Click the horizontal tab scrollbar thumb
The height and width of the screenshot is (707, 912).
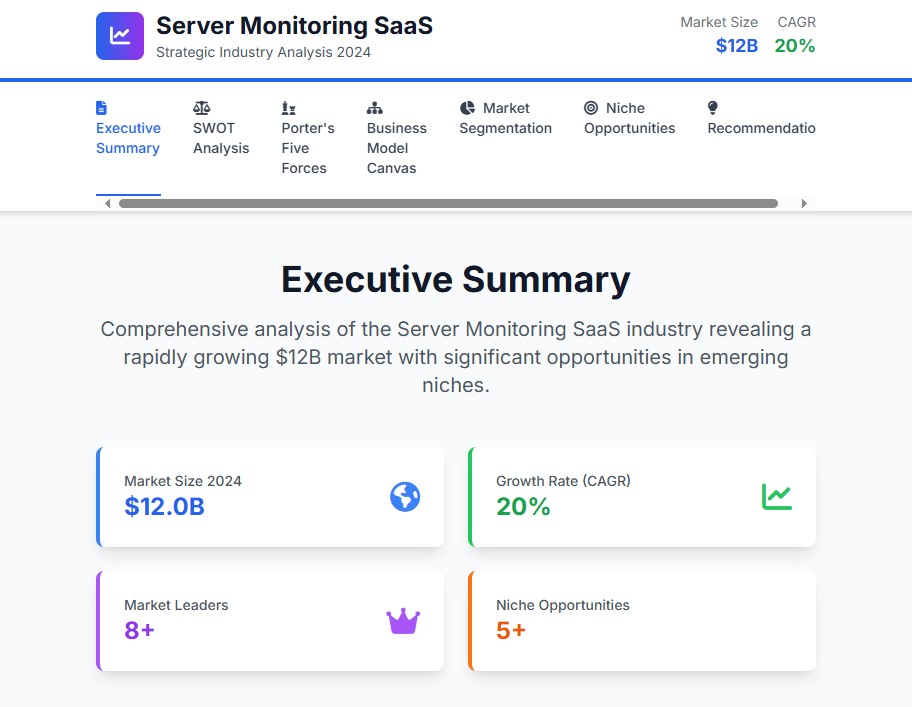(x=448, y=204)
